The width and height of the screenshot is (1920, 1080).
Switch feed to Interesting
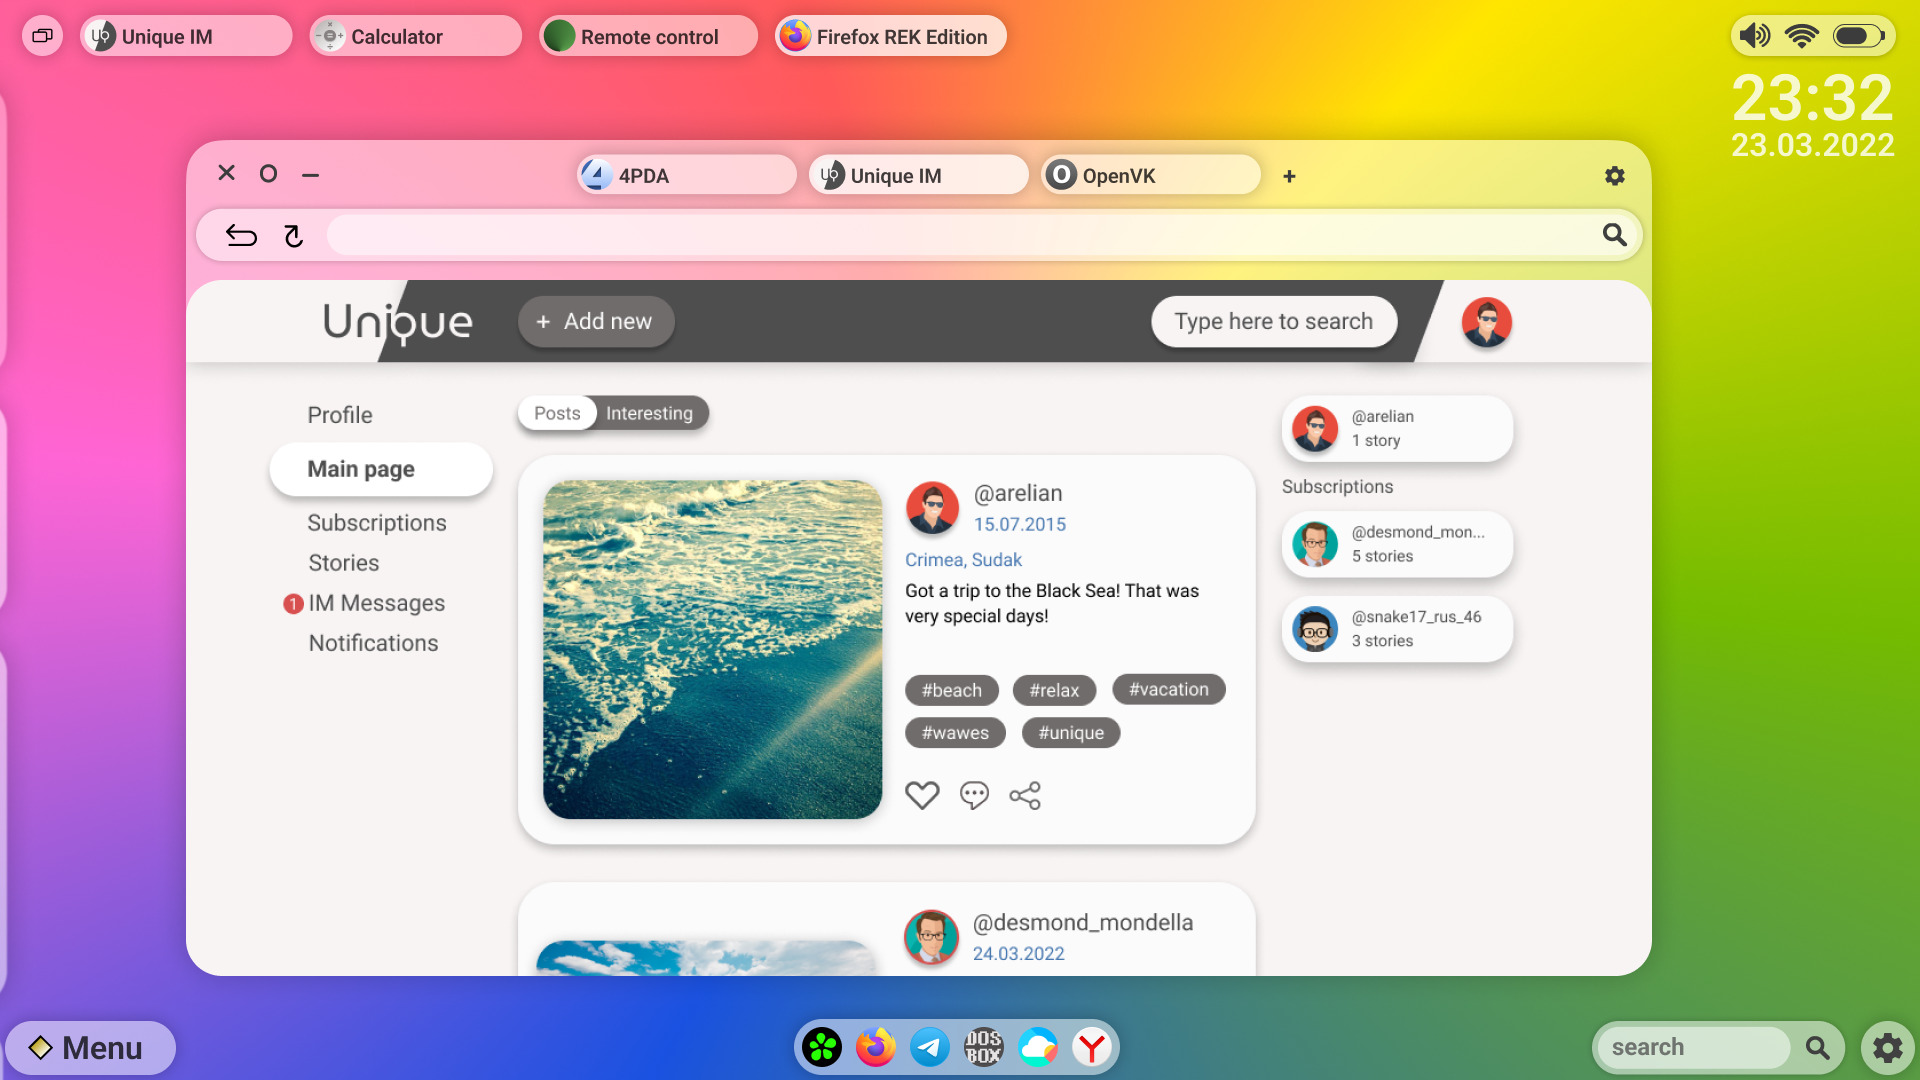tap(649, 413)
